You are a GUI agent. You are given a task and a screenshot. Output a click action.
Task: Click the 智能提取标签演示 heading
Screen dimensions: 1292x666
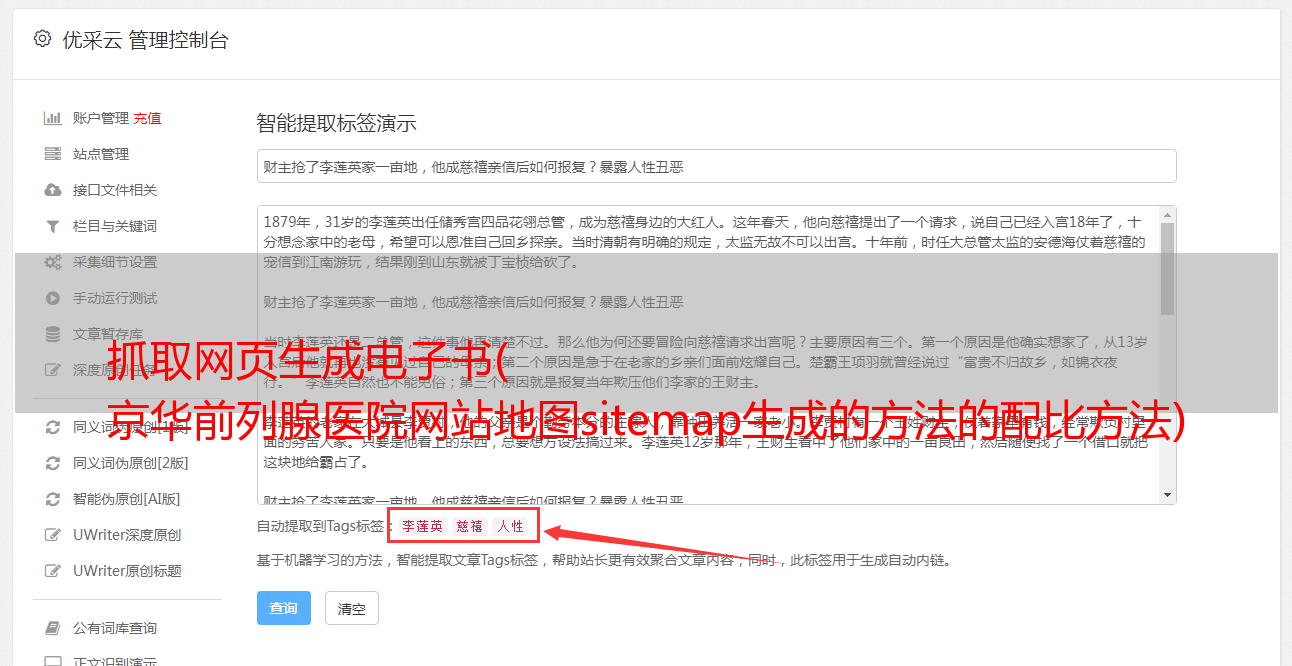point(336,124)
